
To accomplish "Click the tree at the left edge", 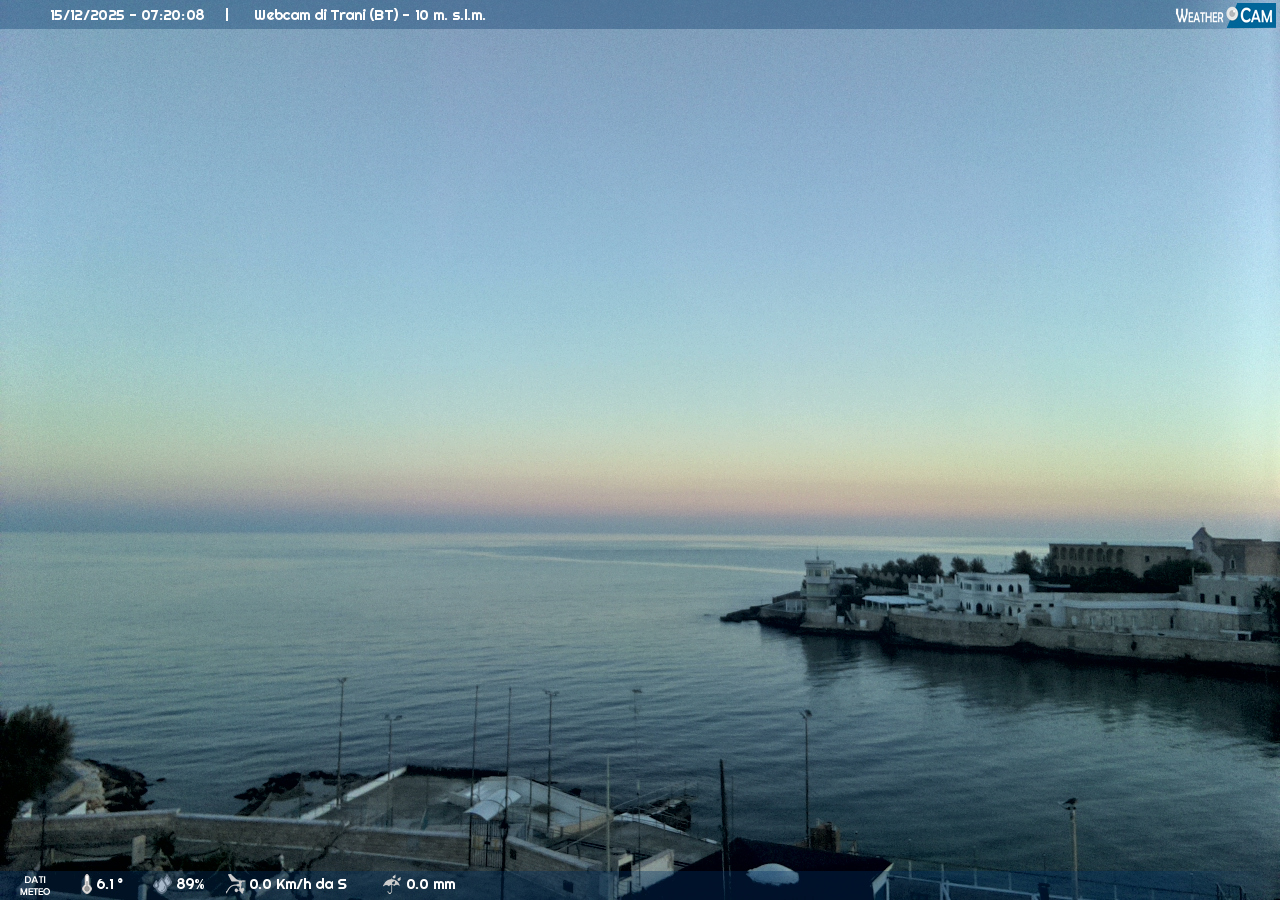I will (x=32, y=750).
